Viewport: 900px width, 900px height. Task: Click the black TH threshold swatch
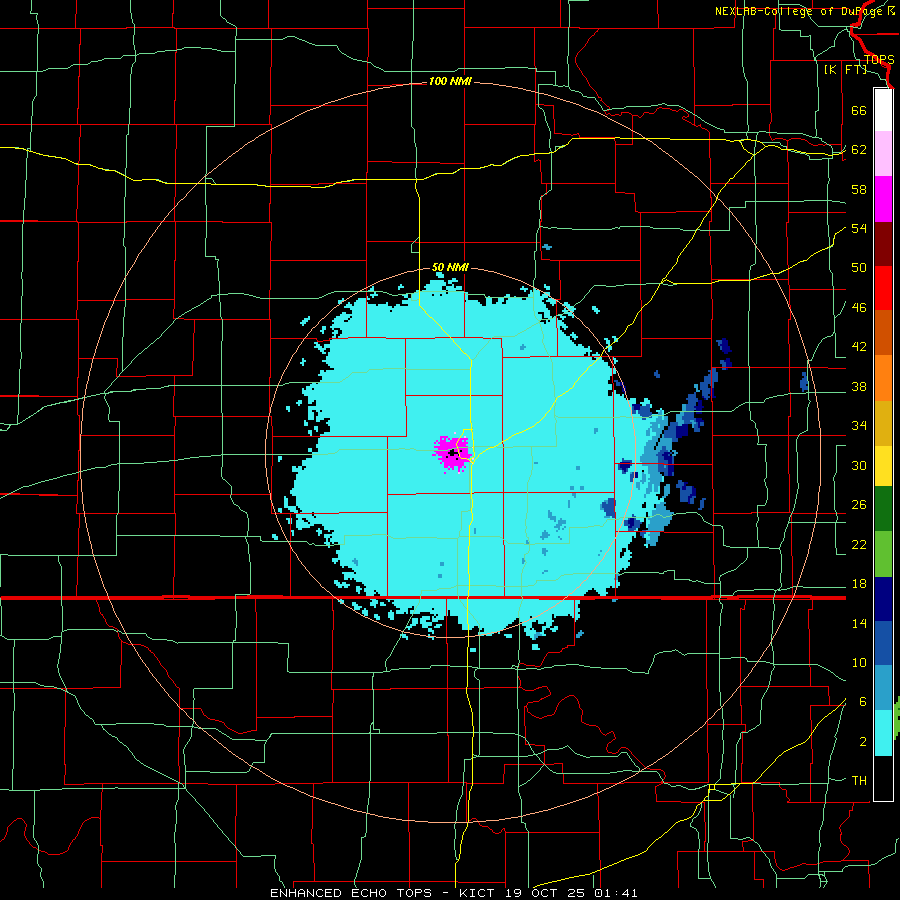pos(883,778)
